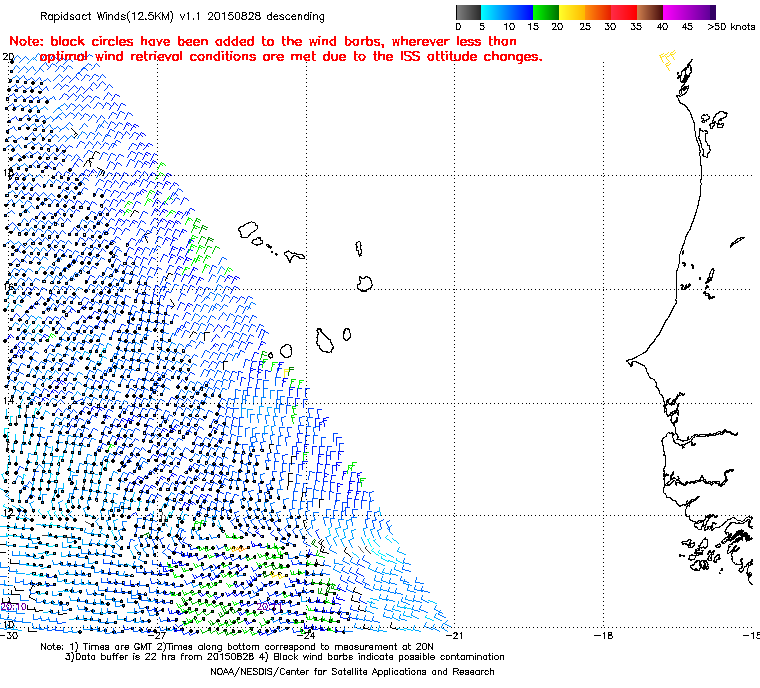Select the cyan-to-blue colorbar segment
Viewport: 760px width, 688px height.
(x=507, y=12)
